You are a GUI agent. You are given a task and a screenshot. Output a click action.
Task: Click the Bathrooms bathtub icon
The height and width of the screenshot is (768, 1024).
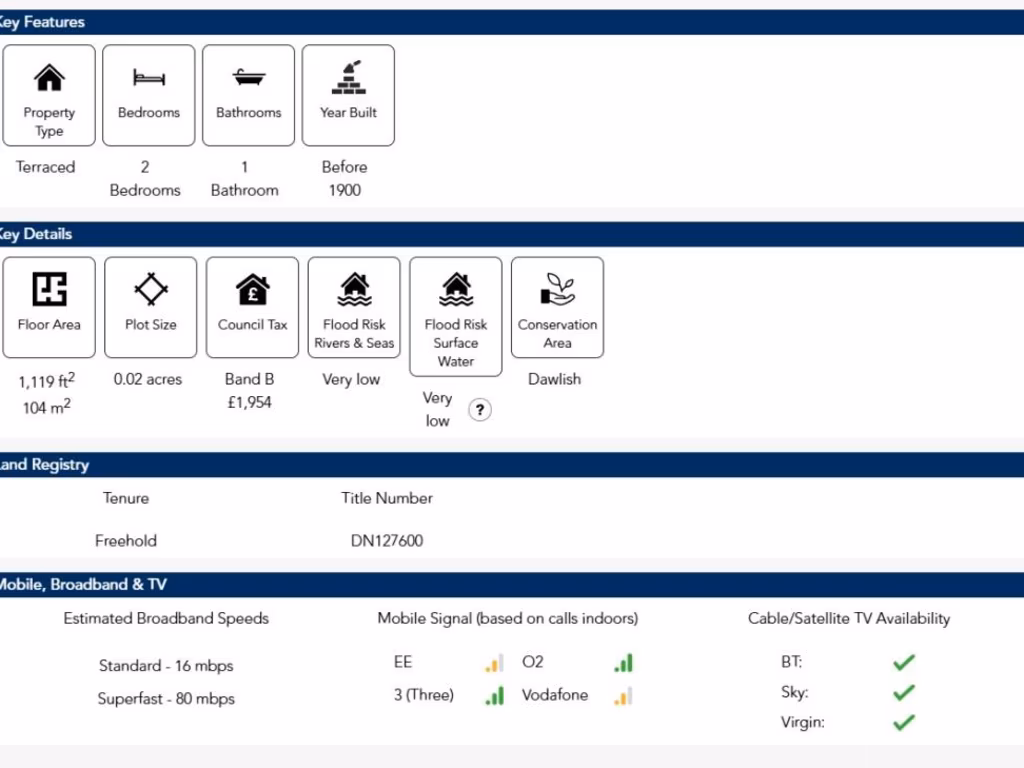[248, 78]
